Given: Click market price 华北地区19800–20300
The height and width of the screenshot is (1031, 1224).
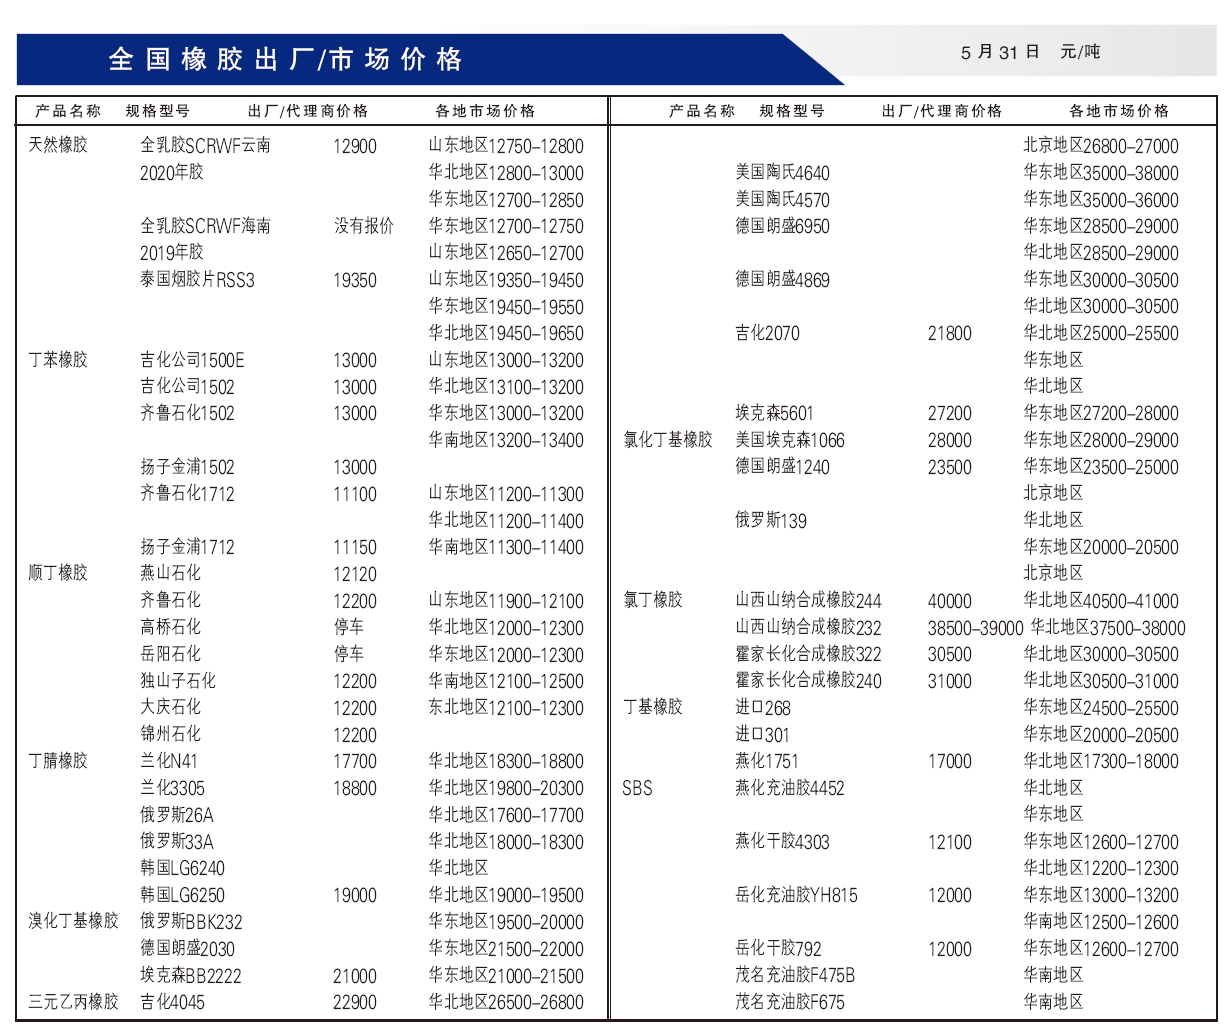Looking at the screenshot, I should click(x=506, y=788).
